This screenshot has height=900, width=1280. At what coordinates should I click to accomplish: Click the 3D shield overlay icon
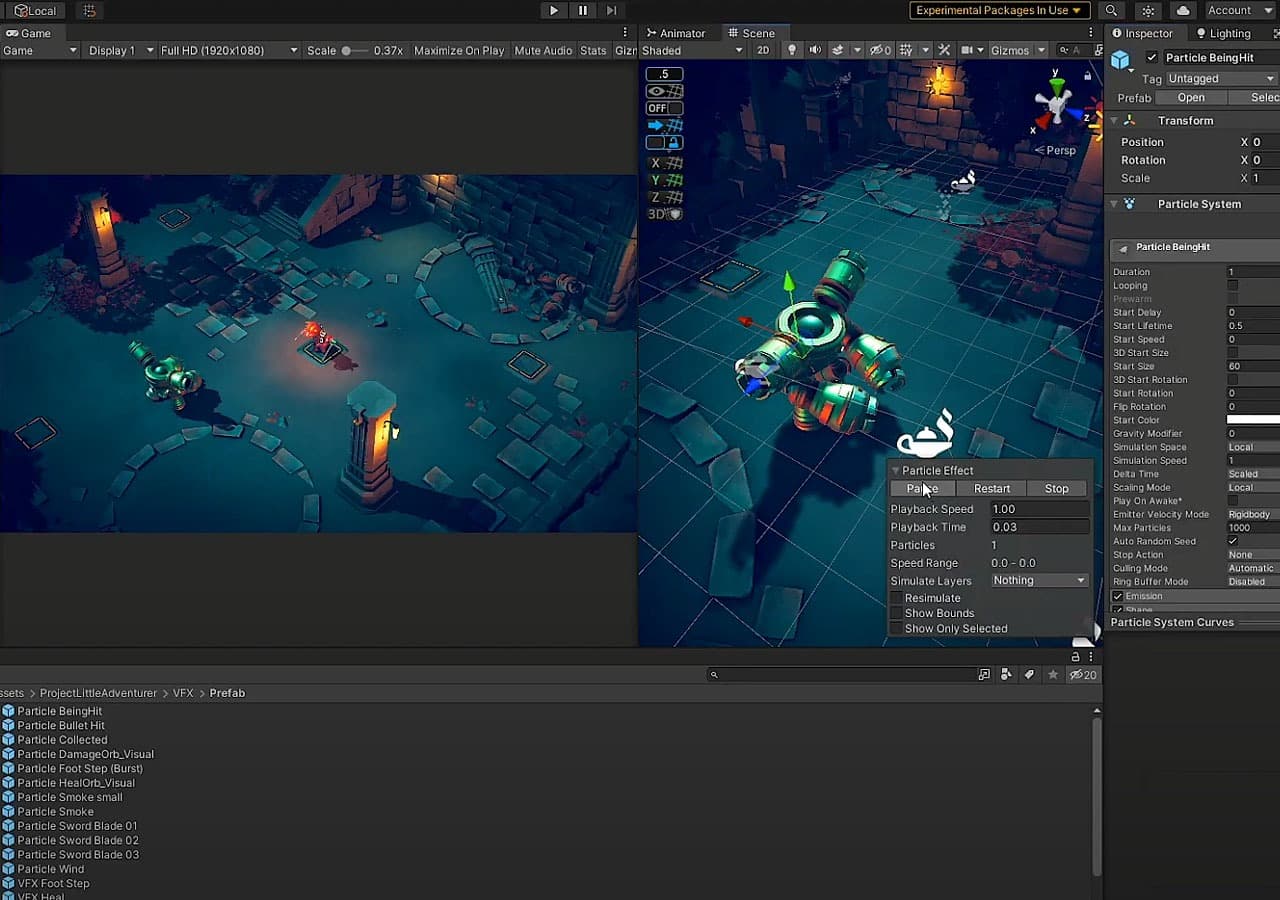(x=664, y=214)
